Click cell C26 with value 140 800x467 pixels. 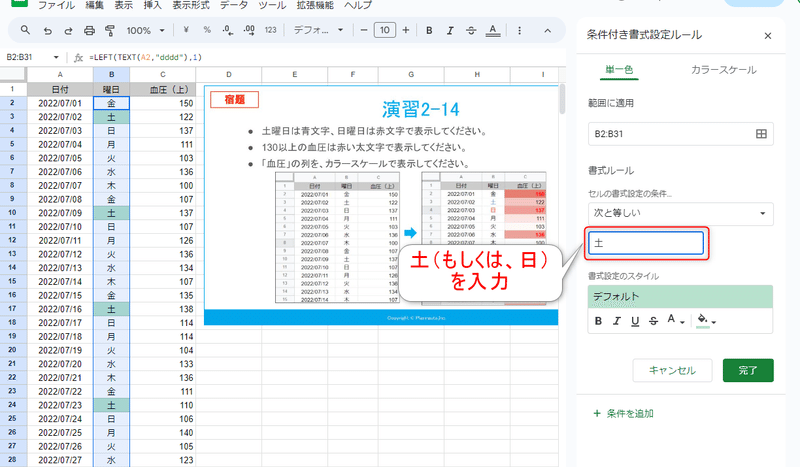[x=163, y=433]
